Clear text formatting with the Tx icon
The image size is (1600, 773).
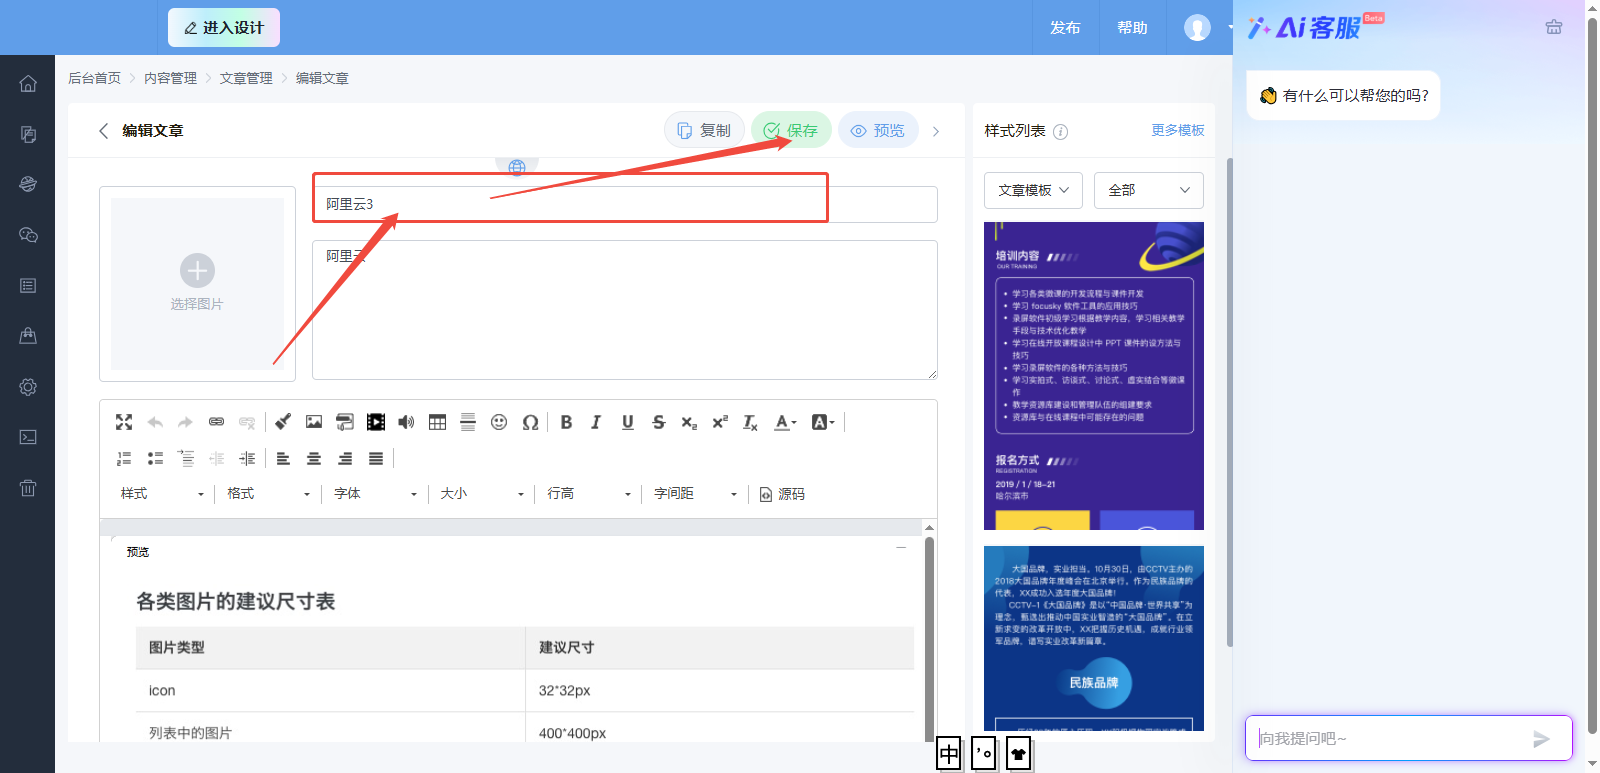coord(750,422)
